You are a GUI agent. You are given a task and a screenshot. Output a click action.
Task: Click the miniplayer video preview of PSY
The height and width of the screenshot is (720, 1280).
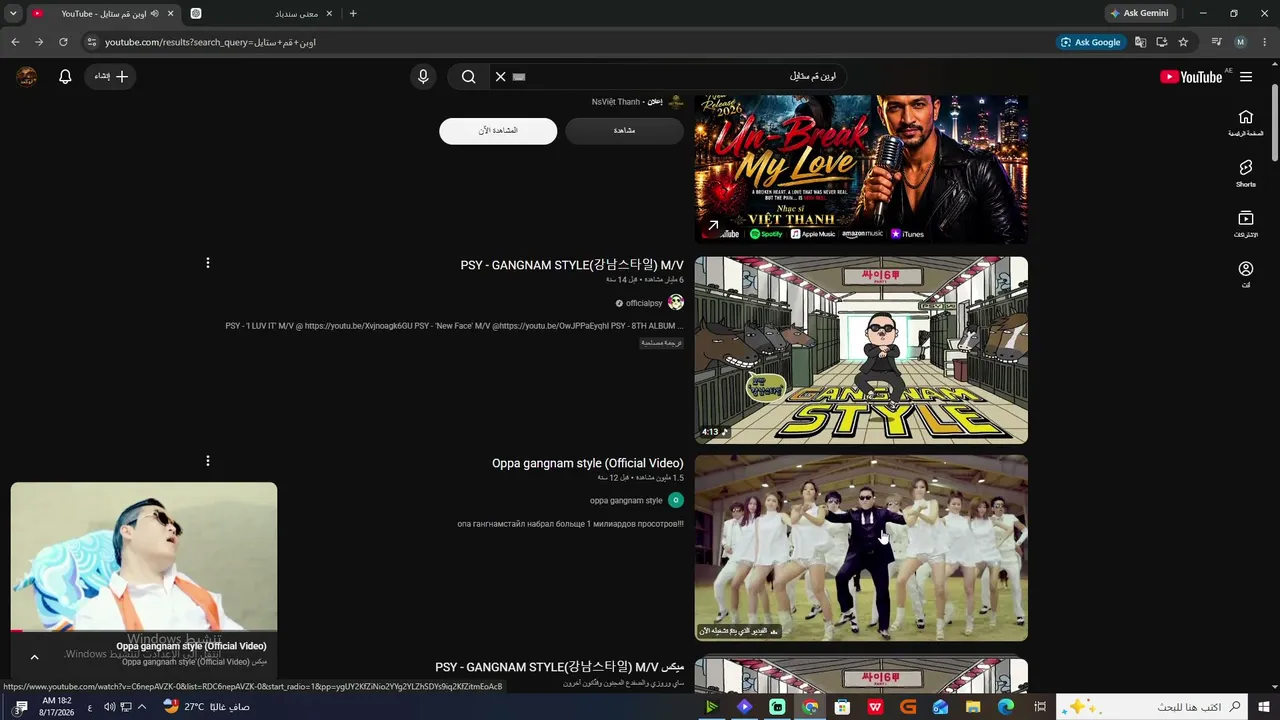(144, 557)
